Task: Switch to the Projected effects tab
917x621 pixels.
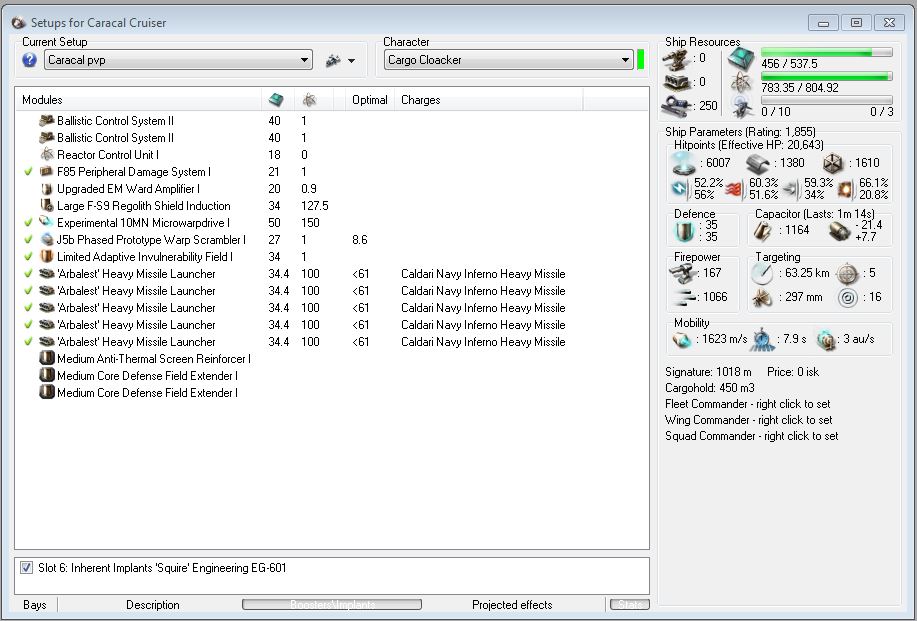Action: coord(512,605)
